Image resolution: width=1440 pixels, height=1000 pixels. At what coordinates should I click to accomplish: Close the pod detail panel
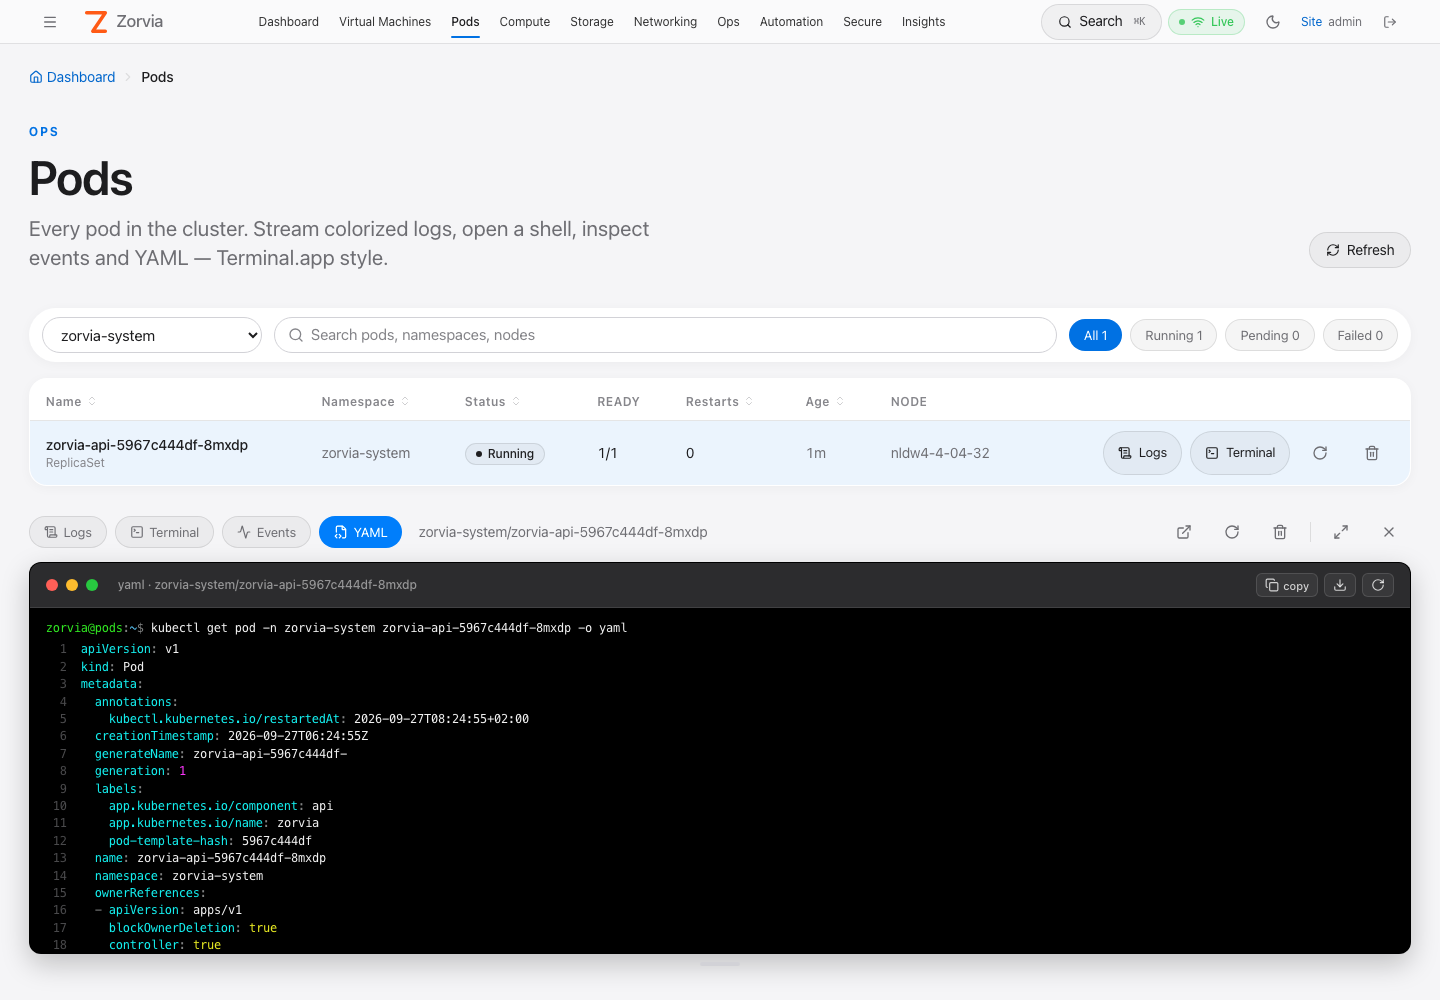tap(1389, 532)
